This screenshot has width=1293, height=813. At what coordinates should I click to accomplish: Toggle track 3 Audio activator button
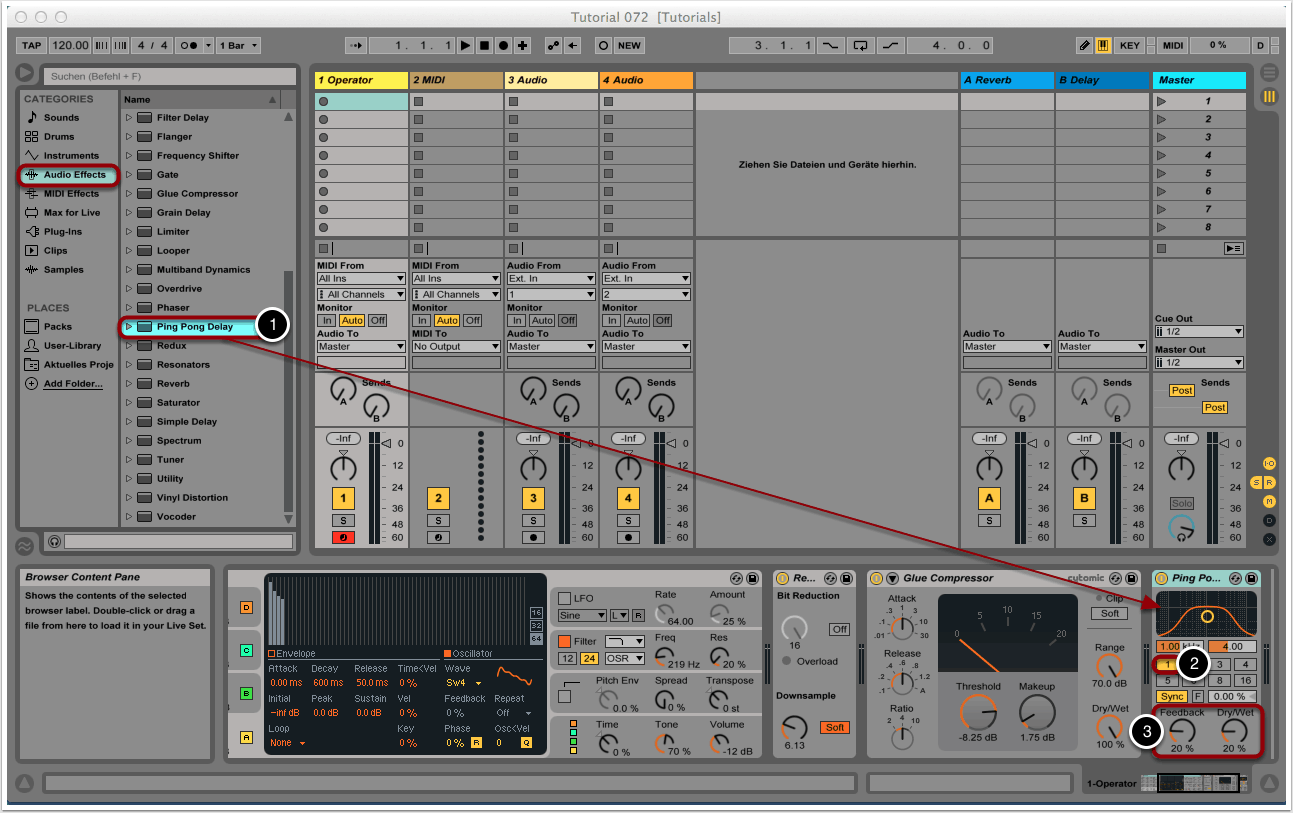[x=533, y=498]
